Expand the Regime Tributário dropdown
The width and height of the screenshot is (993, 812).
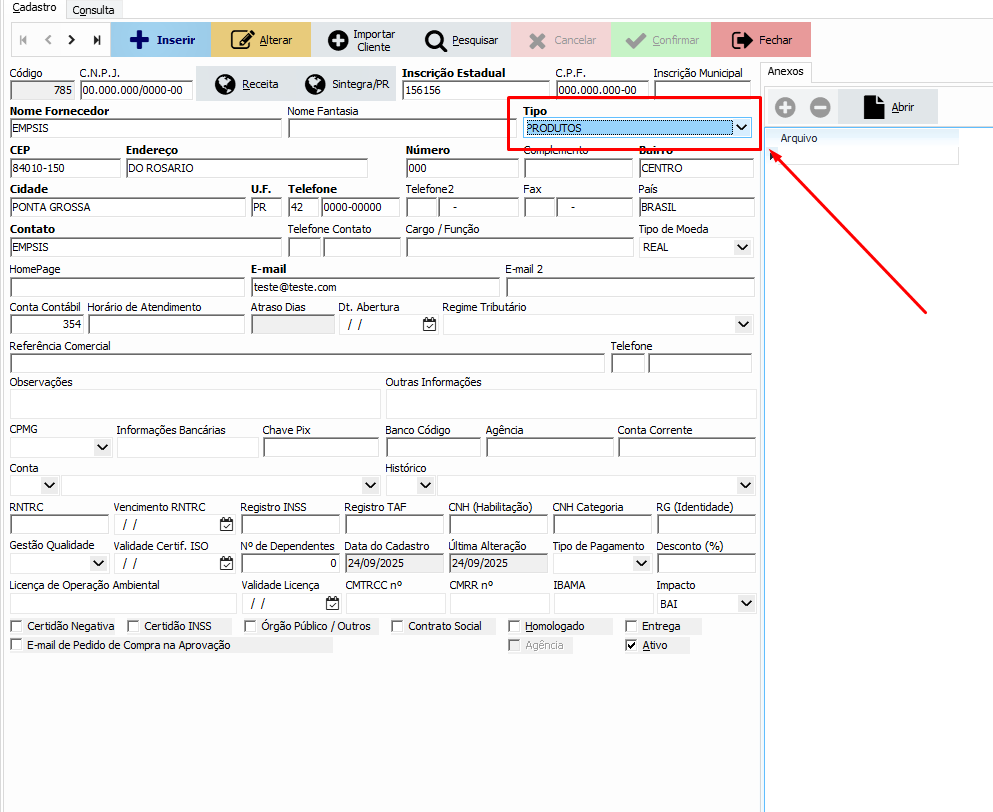[x=743, y=324]
